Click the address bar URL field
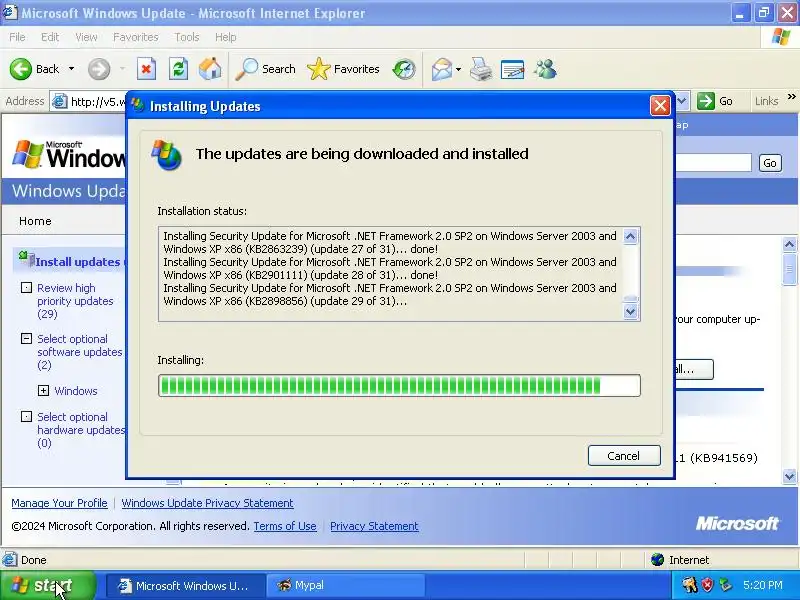This screenshot has height=600, width=800. (x=89, y=102)
